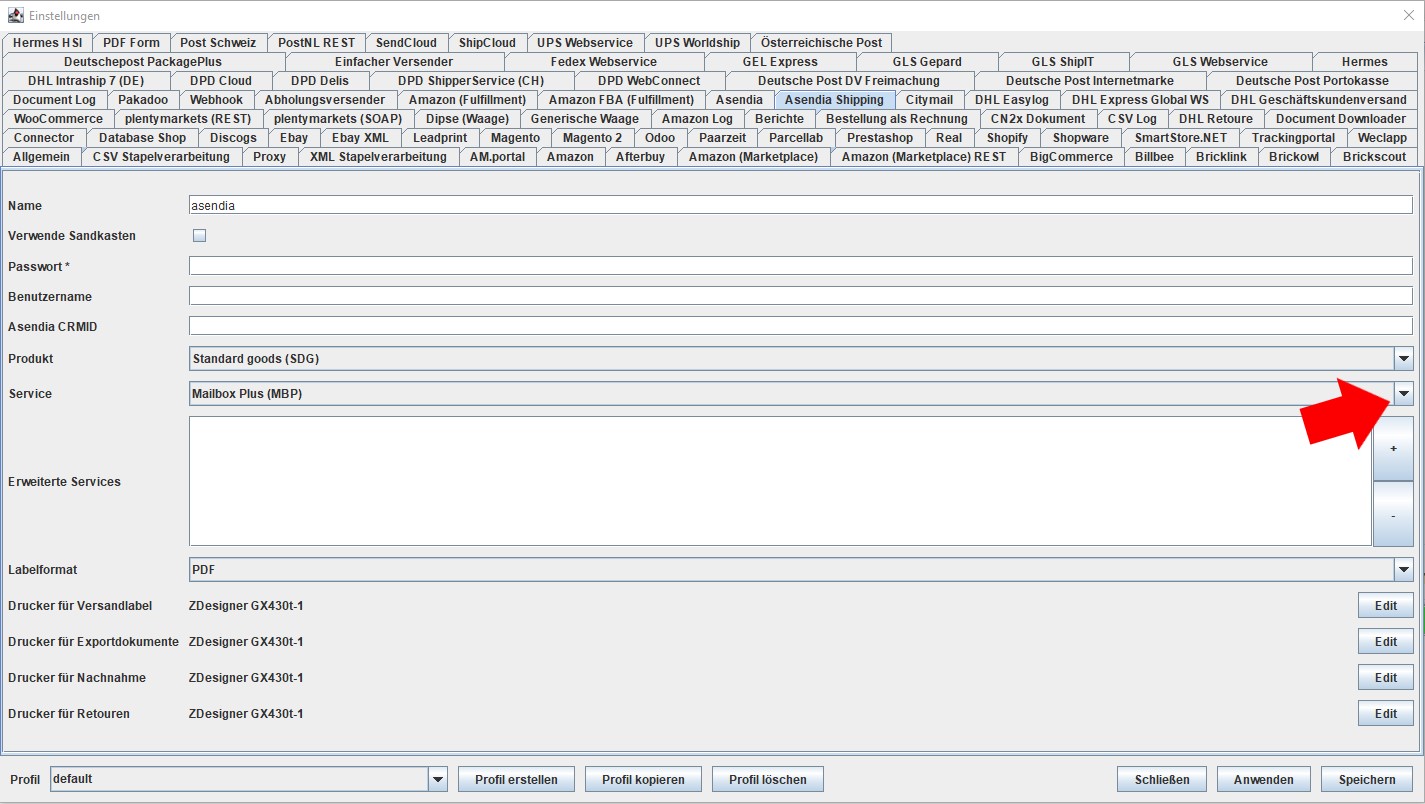Open the Berichte tab
This screenshot has height=804, width=1425.
779,119
